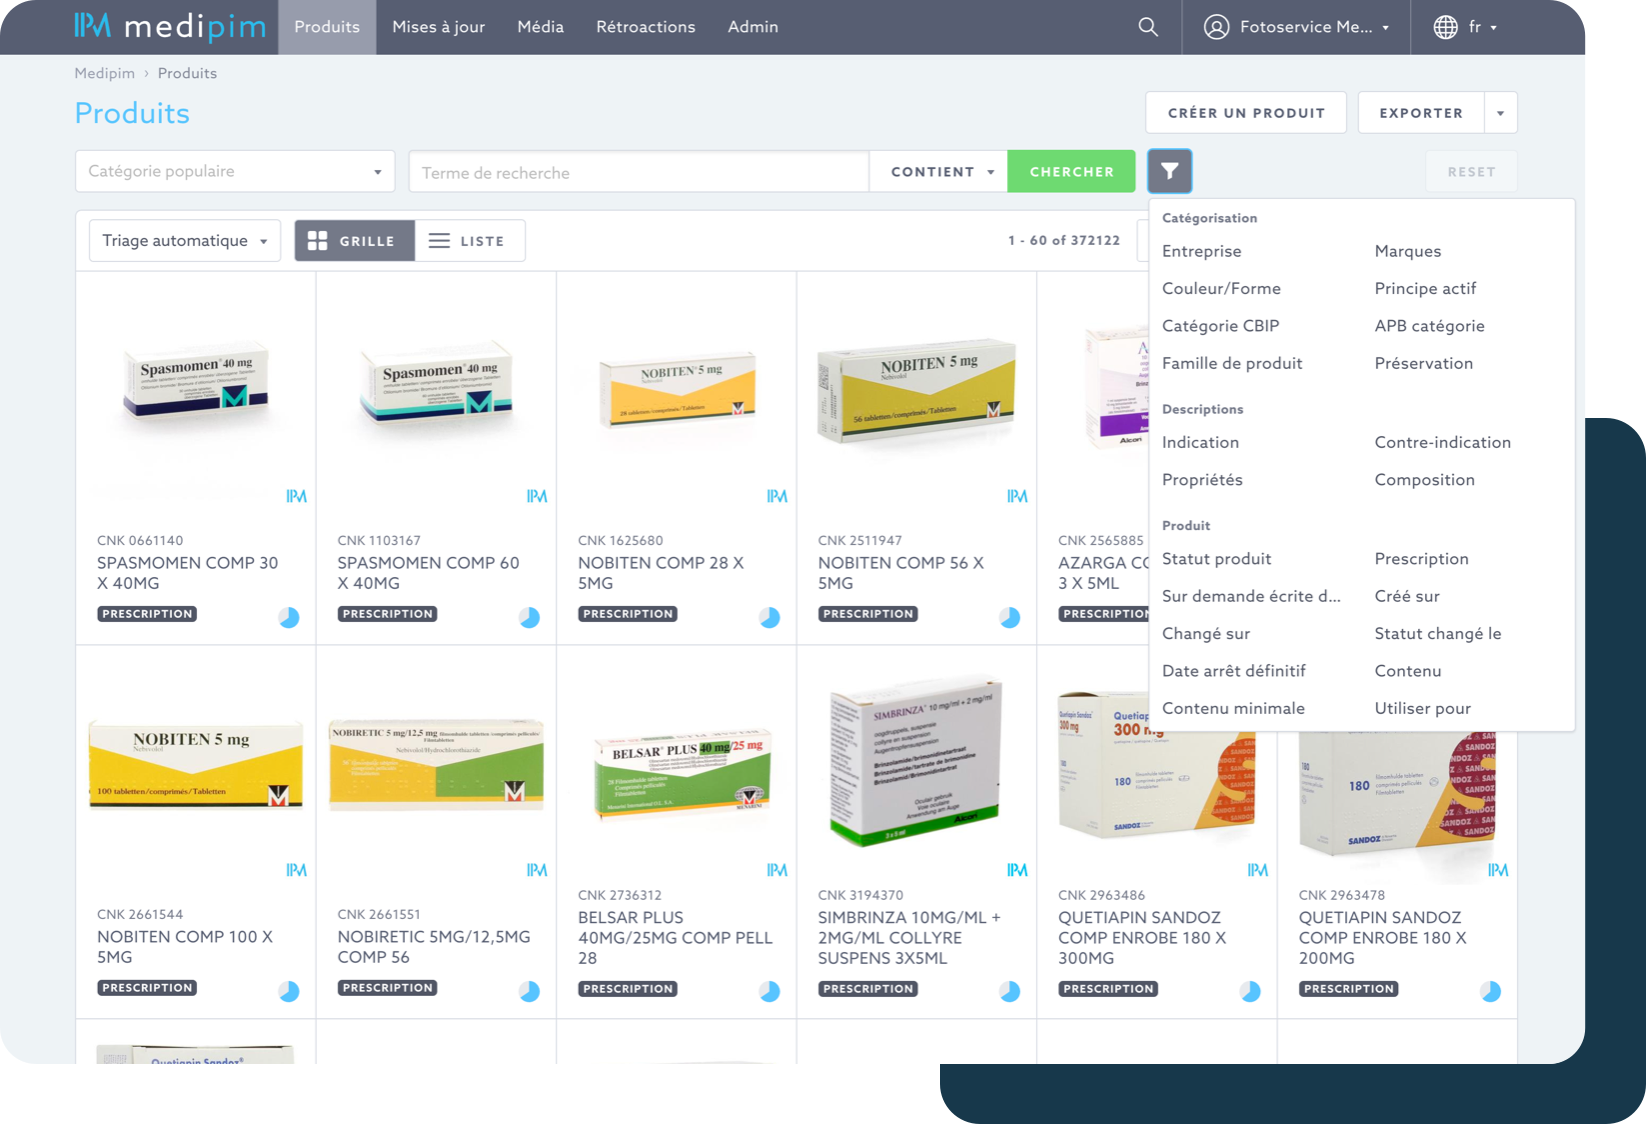Click the Produits breadcrumb link
This screenshot has width=1646, height=1124.
[187, 73]
